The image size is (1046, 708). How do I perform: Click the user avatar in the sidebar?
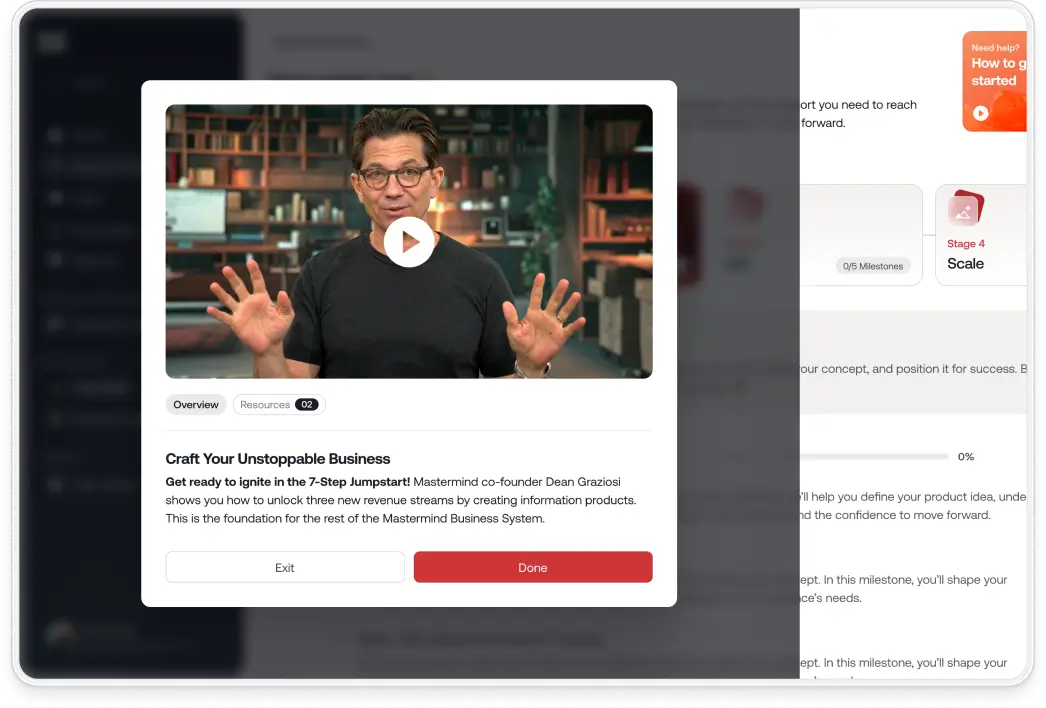[61, 637]
